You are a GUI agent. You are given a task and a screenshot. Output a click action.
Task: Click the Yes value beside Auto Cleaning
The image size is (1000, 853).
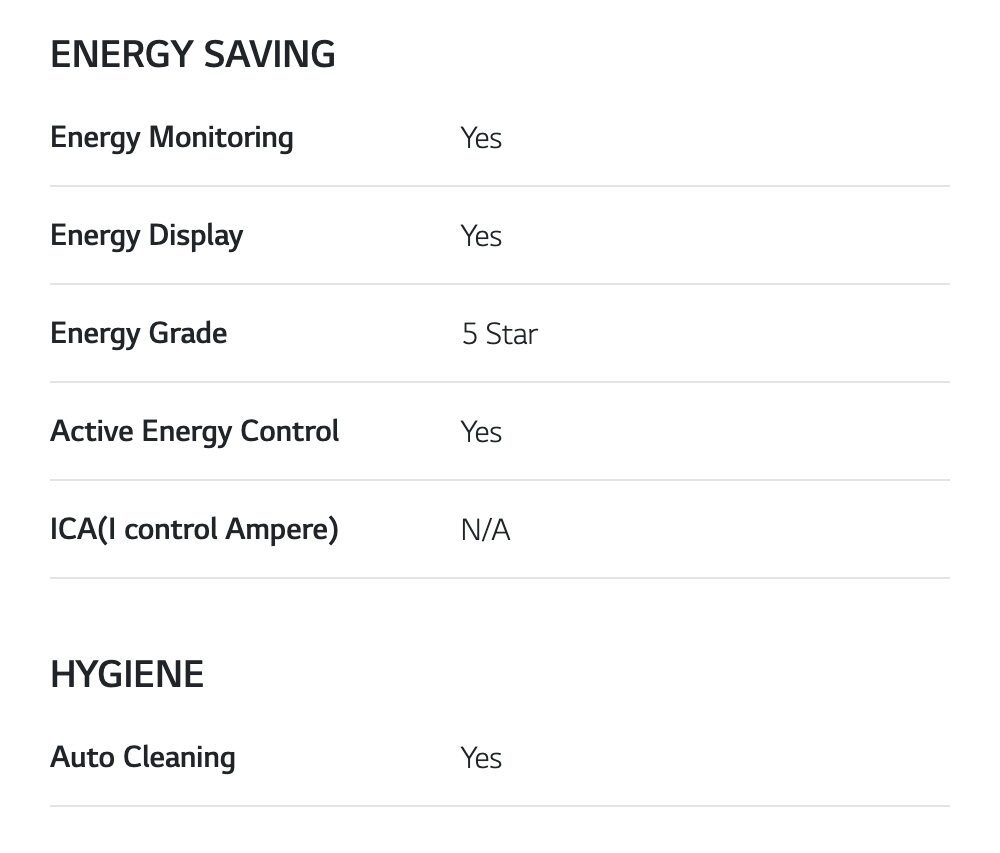coord(481,758)
